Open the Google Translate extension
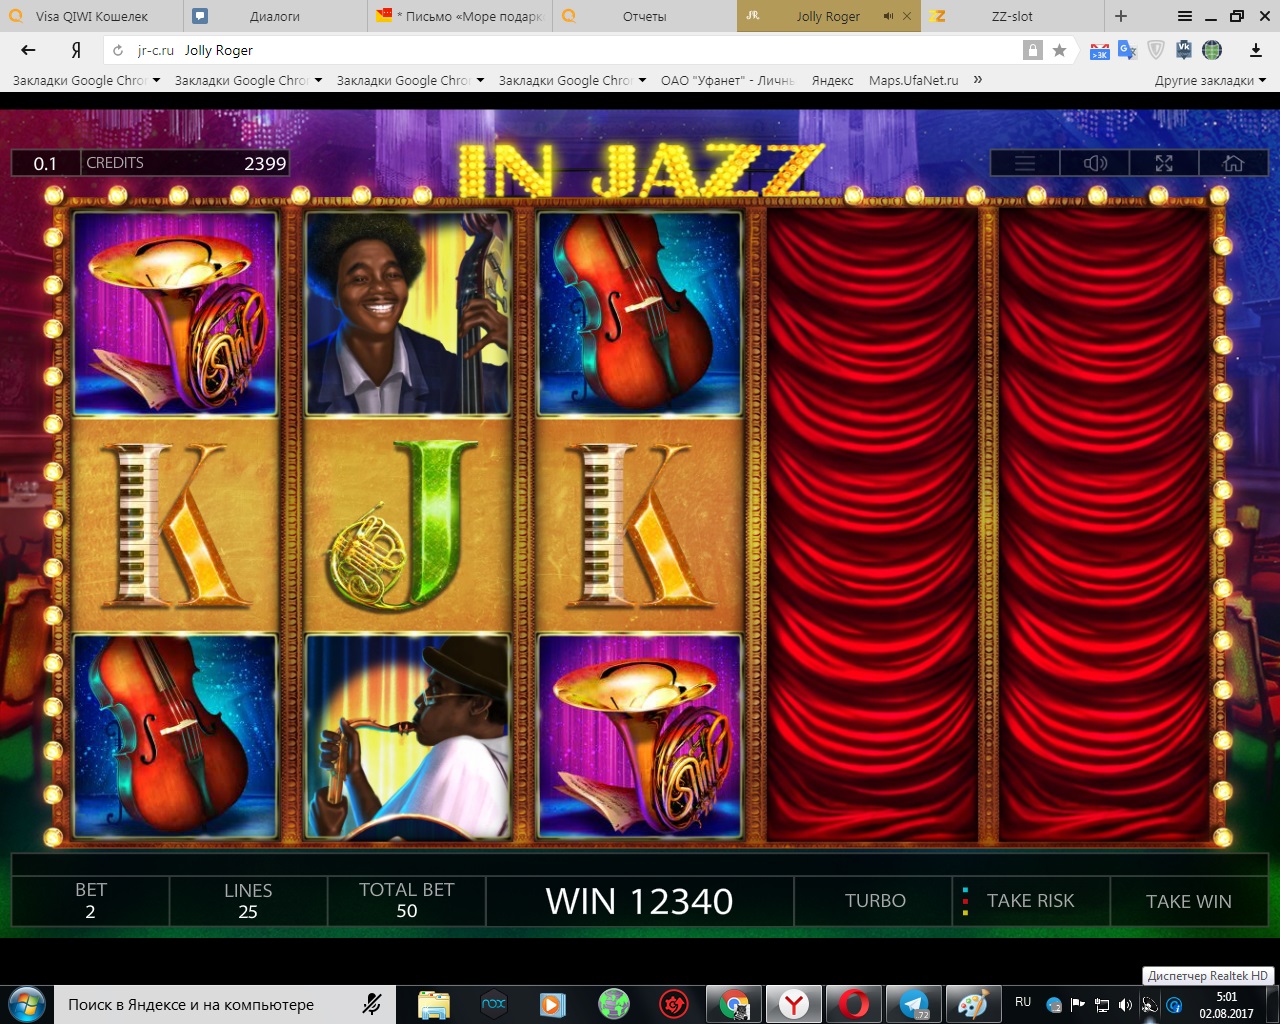This screenshot has height=1024, width=1280. pos(1127,50)
